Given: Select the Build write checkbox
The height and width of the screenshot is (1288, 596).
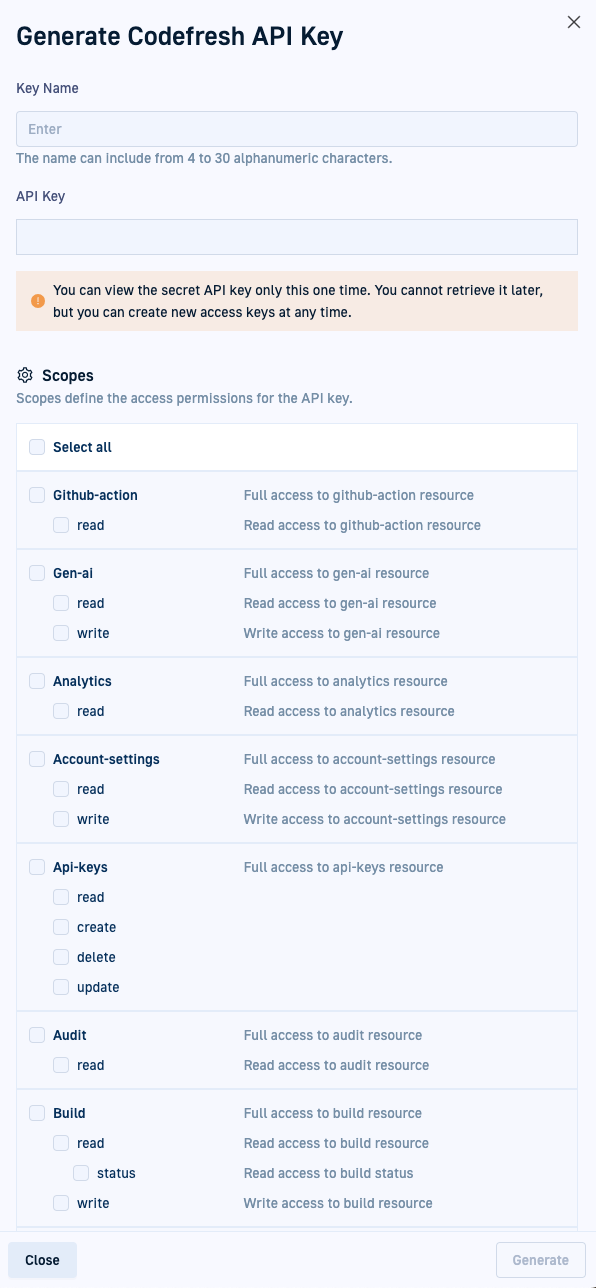Looking at the screenshot, I should click(x=61, y=1203).
